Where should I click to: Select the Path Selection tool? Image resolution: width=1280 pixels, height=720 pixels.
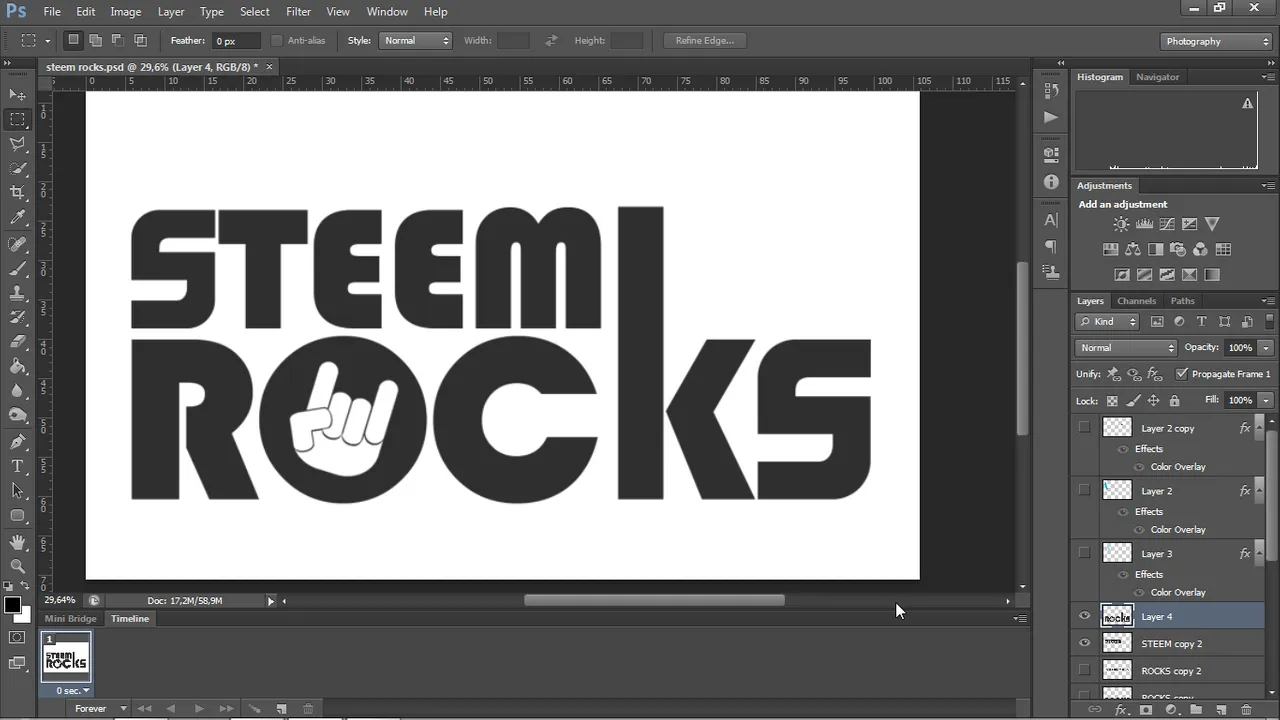click(x=17, y=491)
